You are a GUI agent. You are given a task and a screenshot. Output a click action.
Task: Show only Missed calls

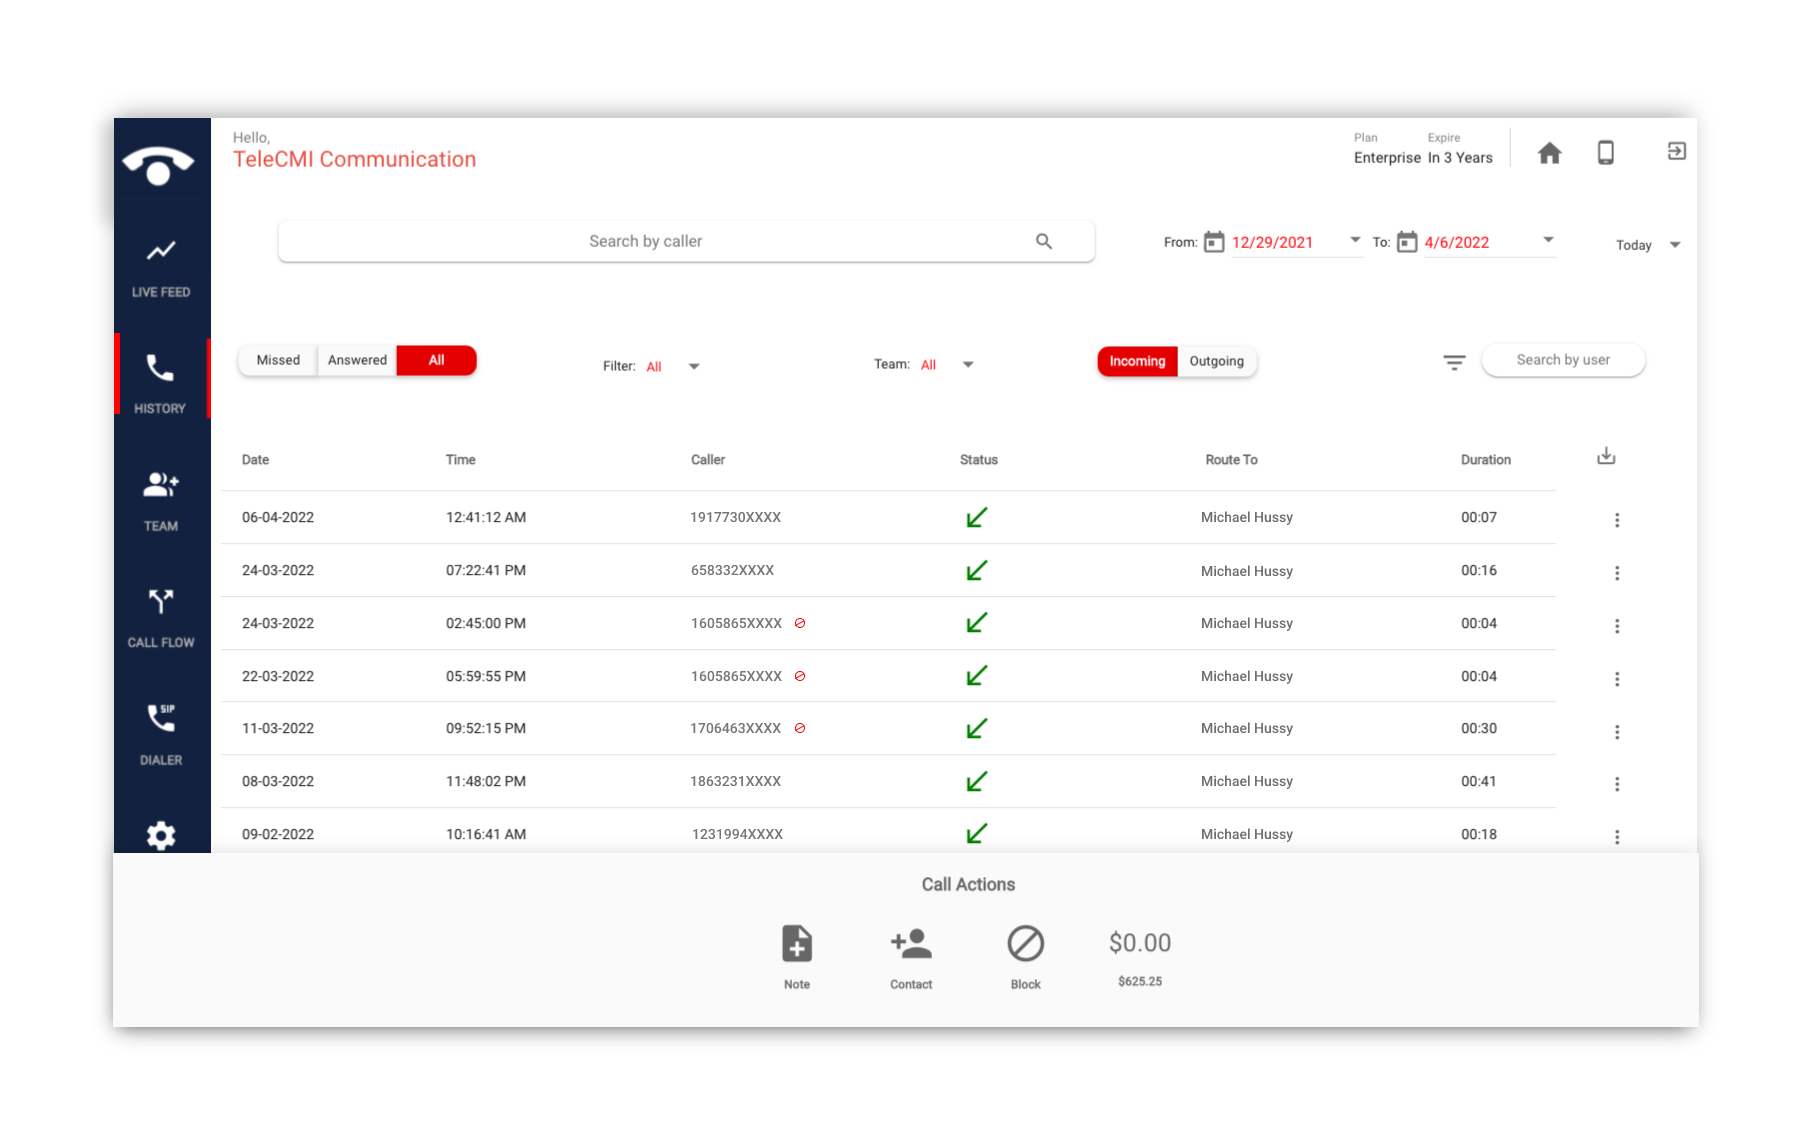click(278, 360)
